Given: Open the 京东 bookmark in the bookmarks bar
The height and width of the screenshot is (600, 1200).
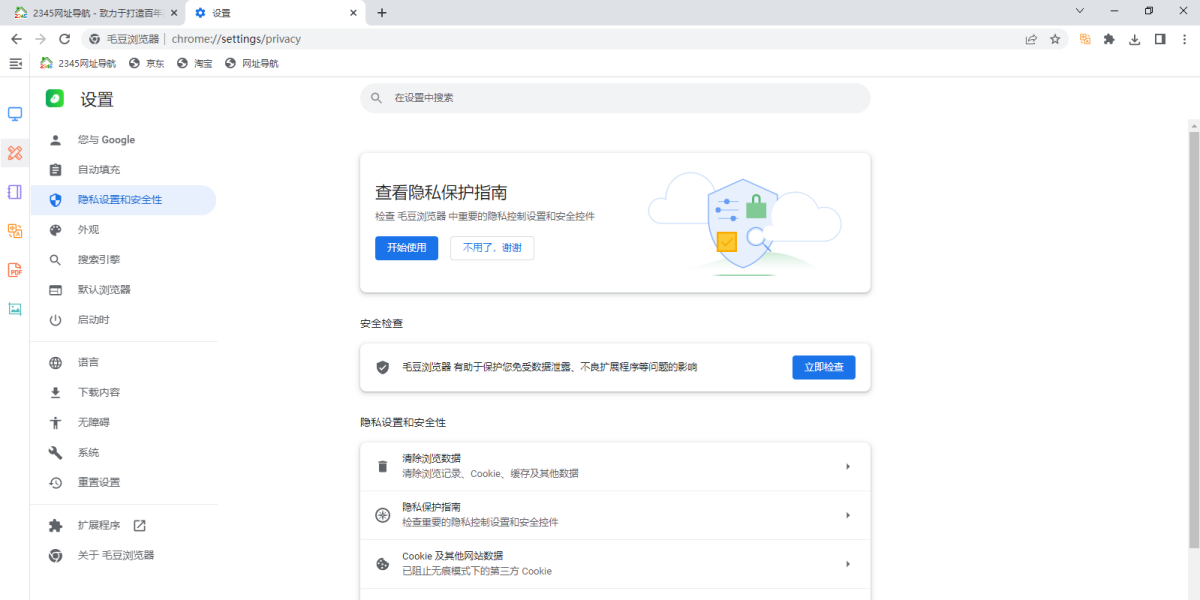Looking at the screenshot, I should pos(147,62).
